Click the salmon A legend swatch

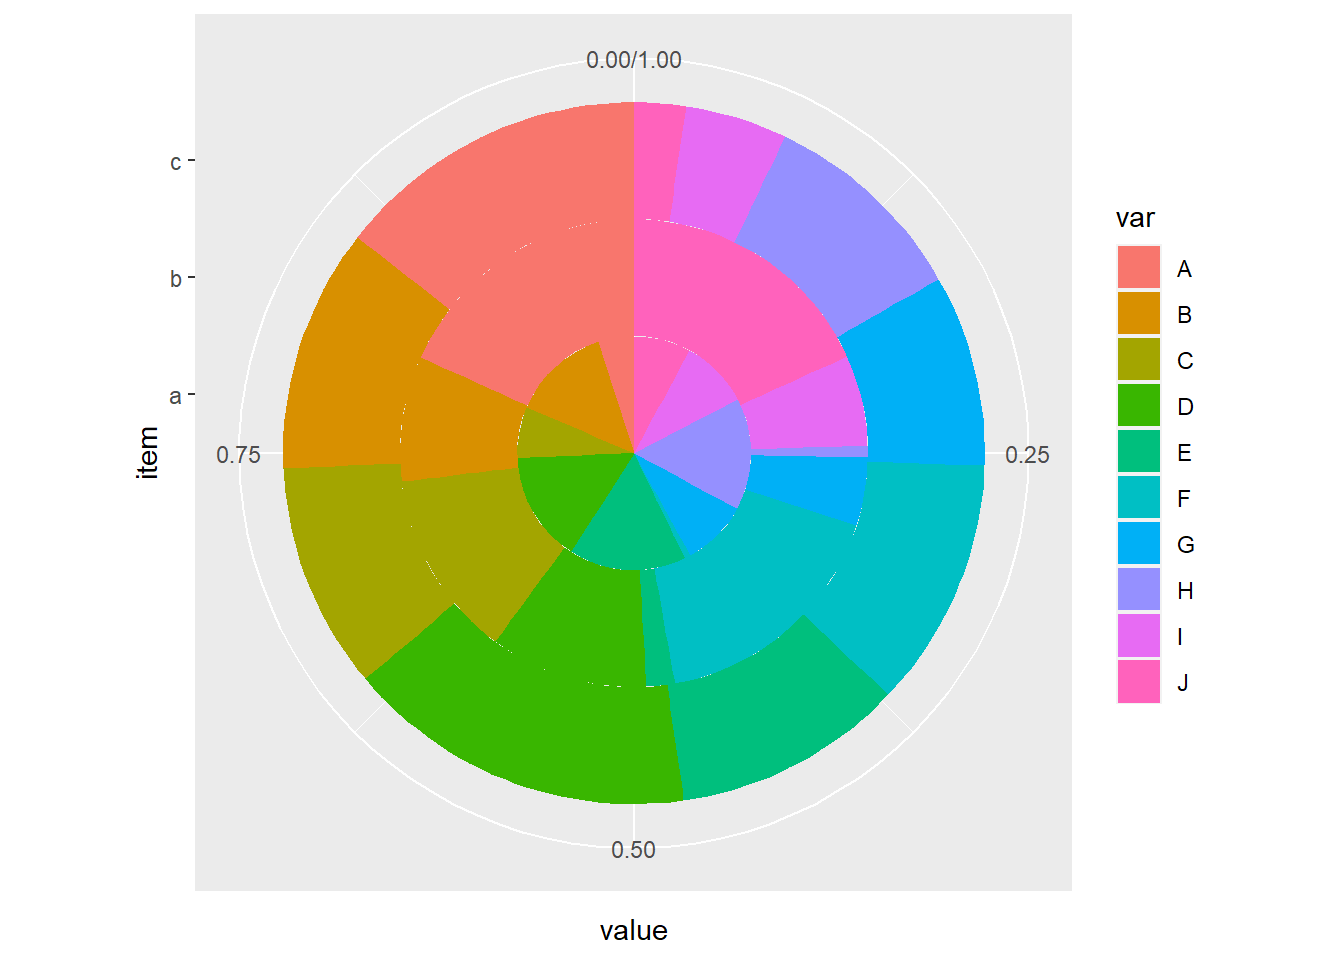[1138, 268]
